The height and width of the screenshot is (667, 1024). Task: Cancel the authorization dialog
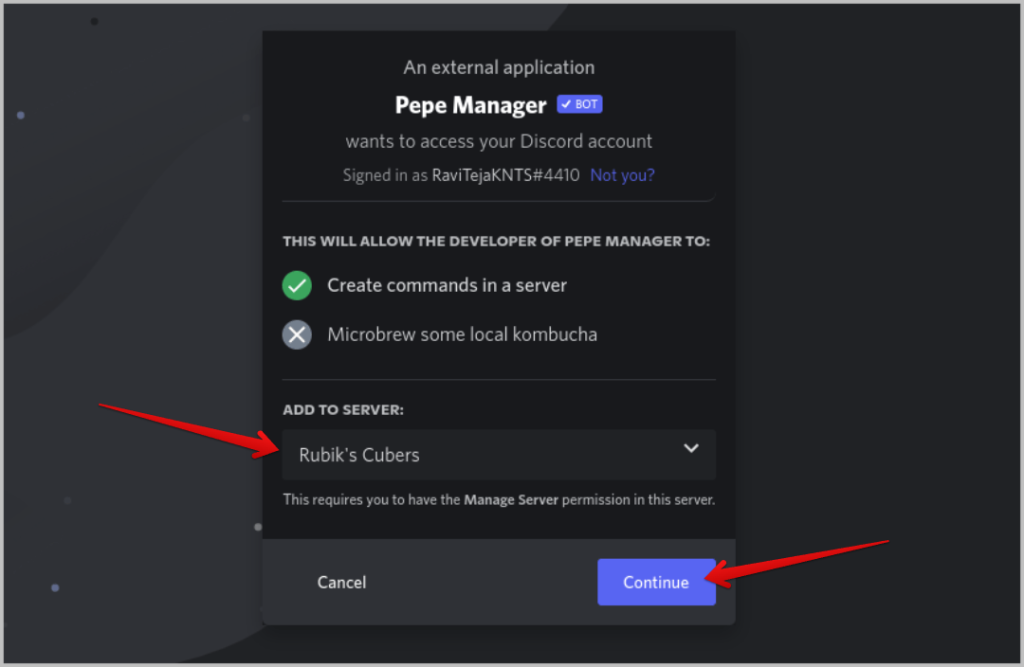pyautogui.click(x=342, y=582)
